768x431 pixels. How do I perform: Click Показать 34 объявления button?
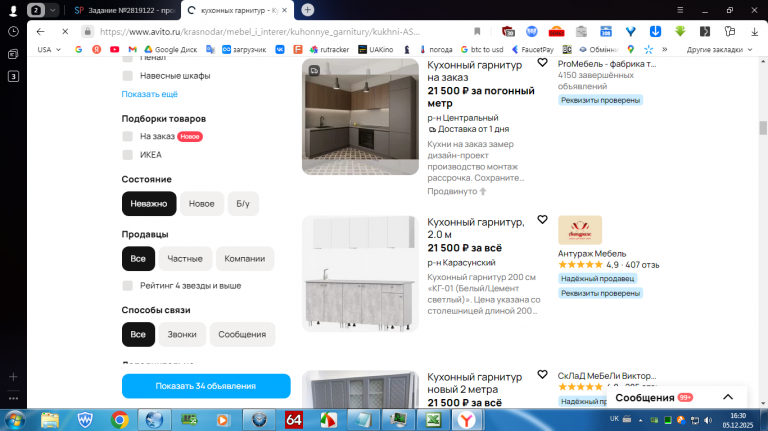(206, 386)
